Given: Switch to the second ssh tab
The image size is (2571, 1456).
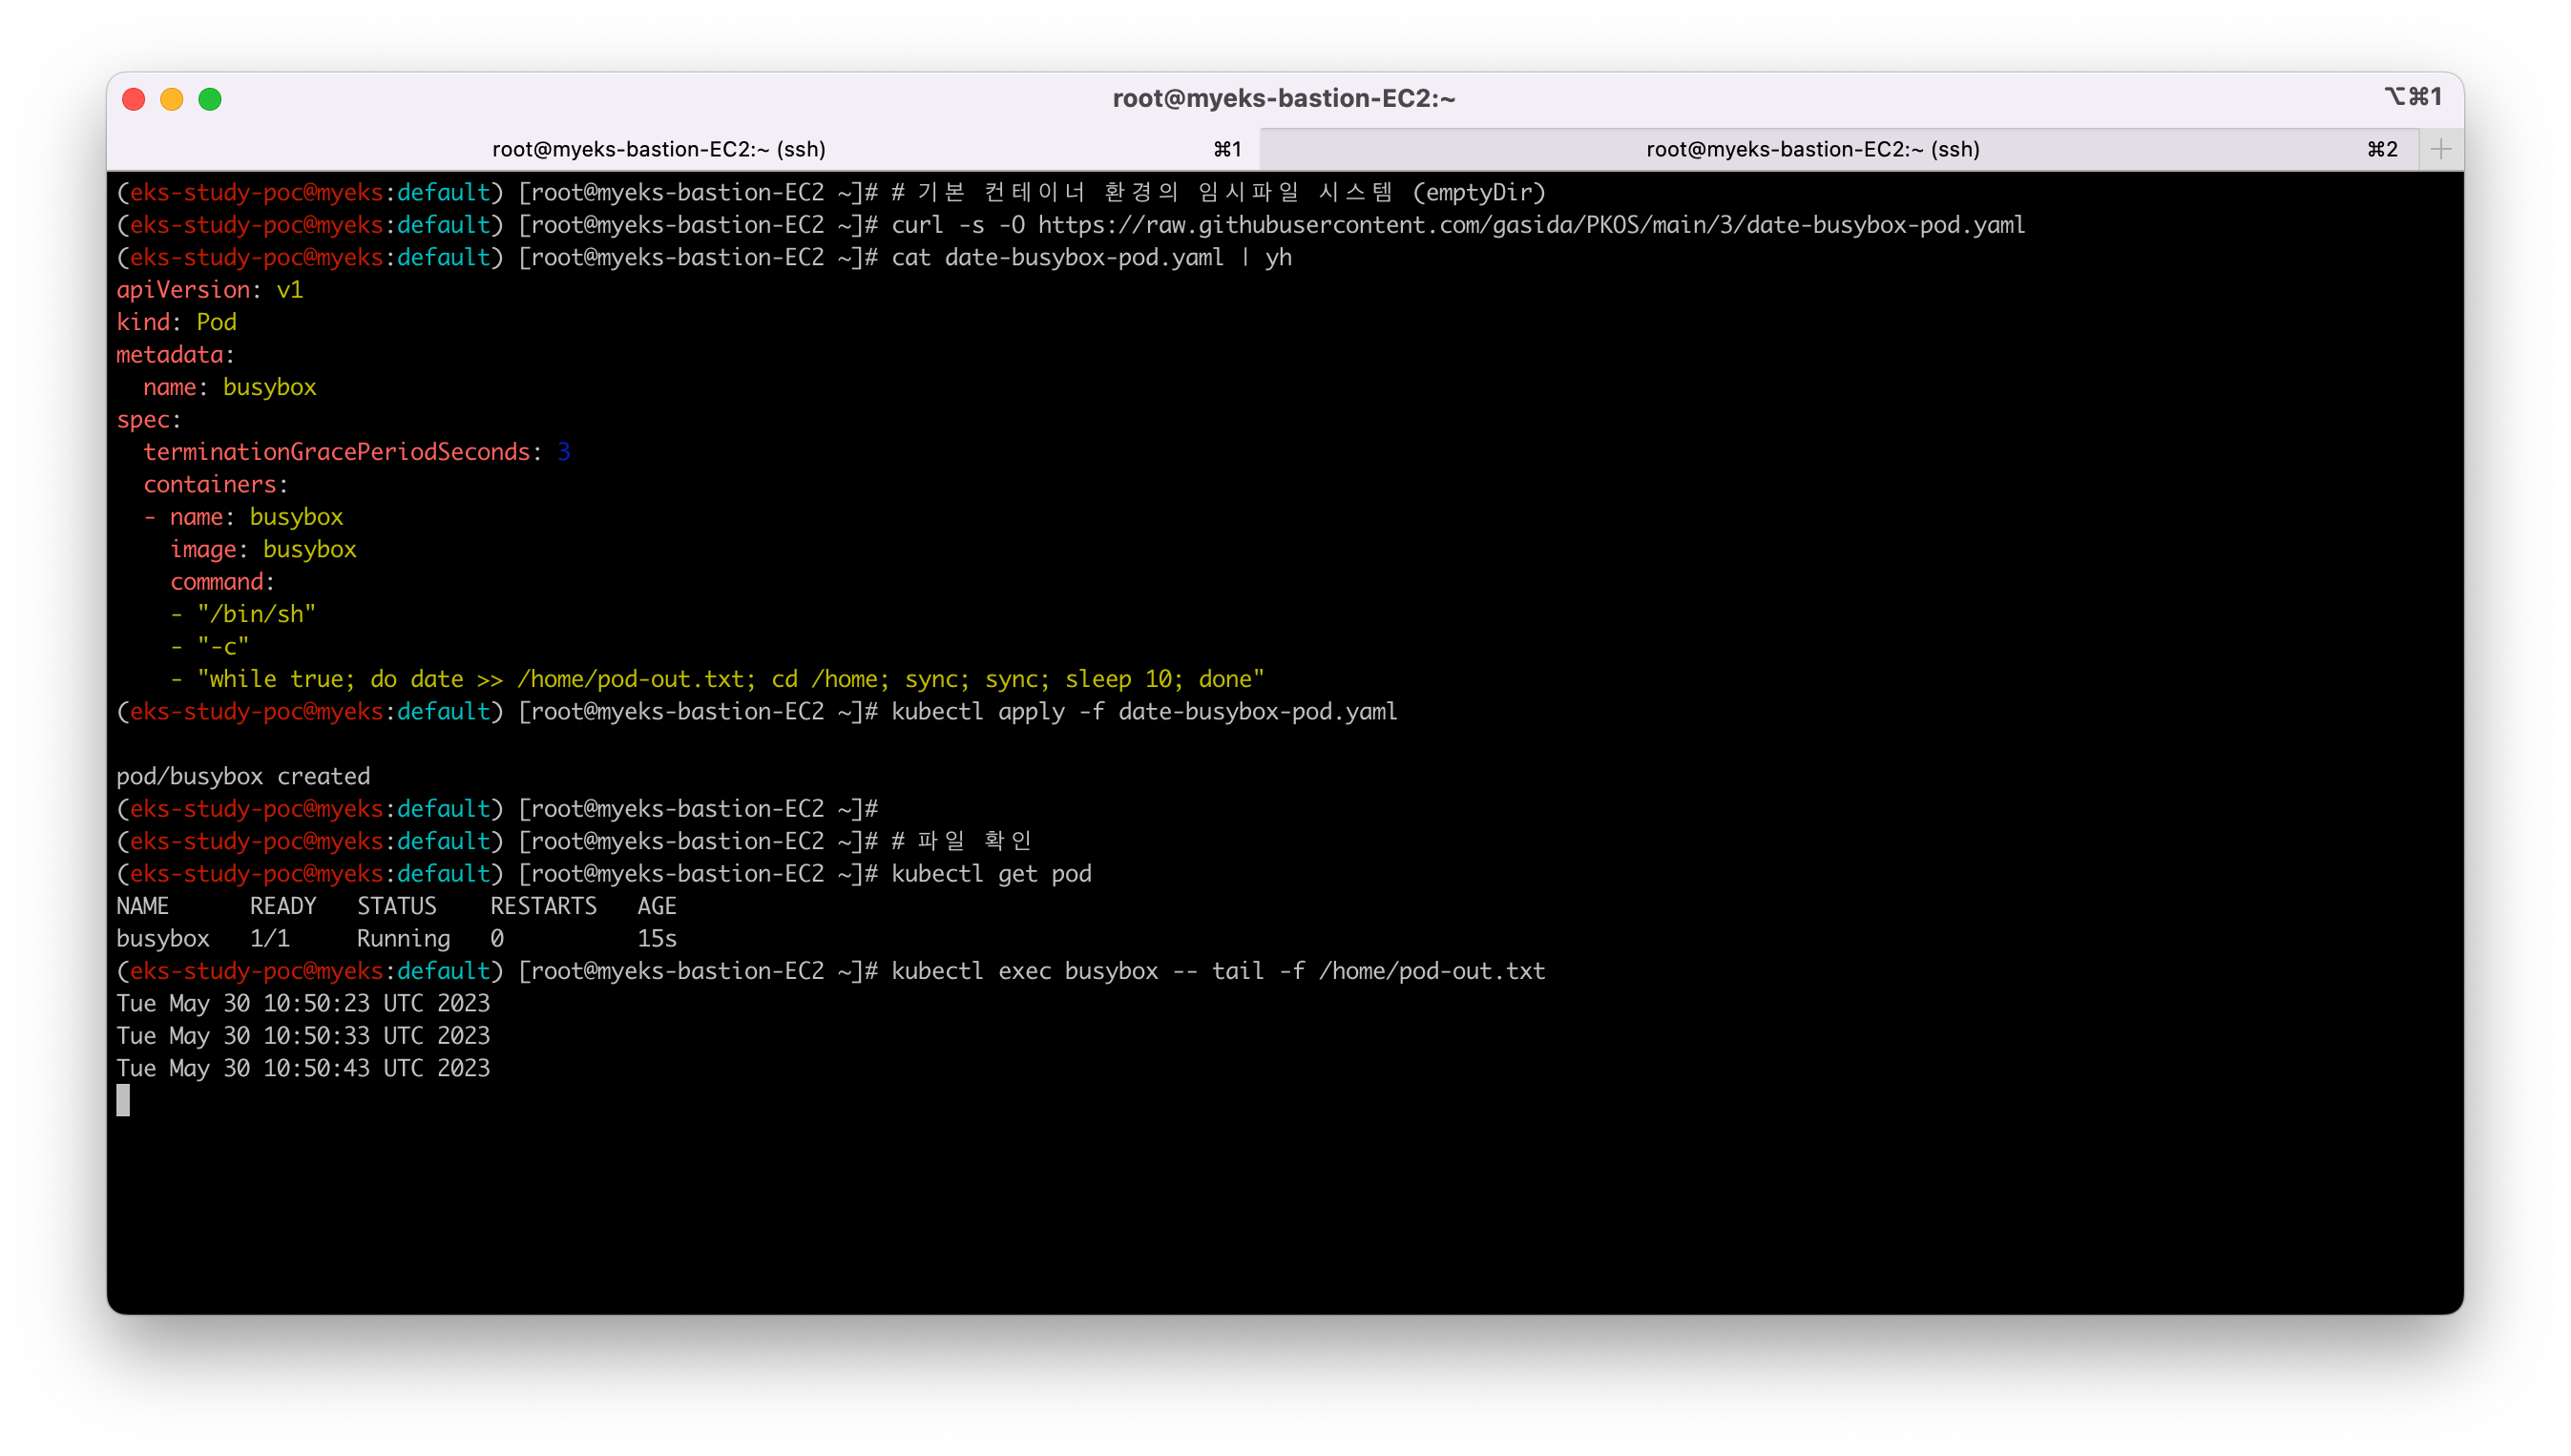Looking at the screenshot, I should point(1812,149).
